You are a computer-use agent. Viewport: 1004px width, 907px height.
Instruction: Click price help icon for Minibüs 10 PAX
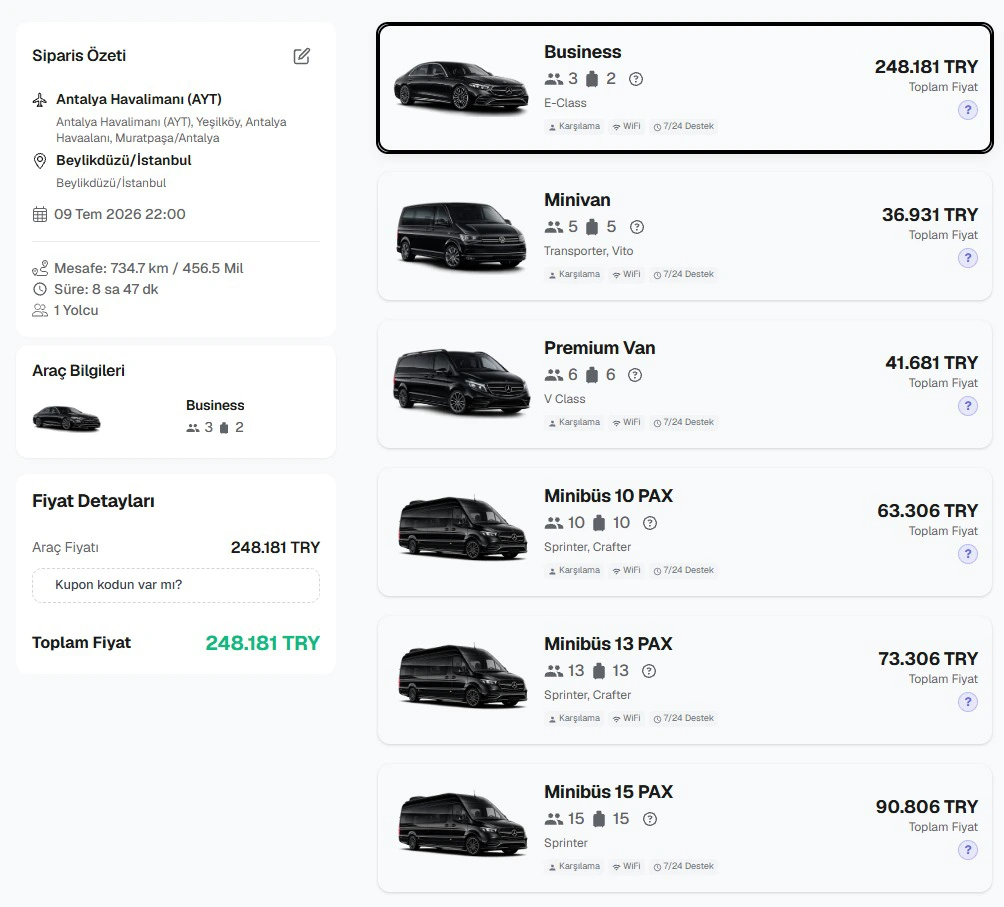tap(968, 554)
